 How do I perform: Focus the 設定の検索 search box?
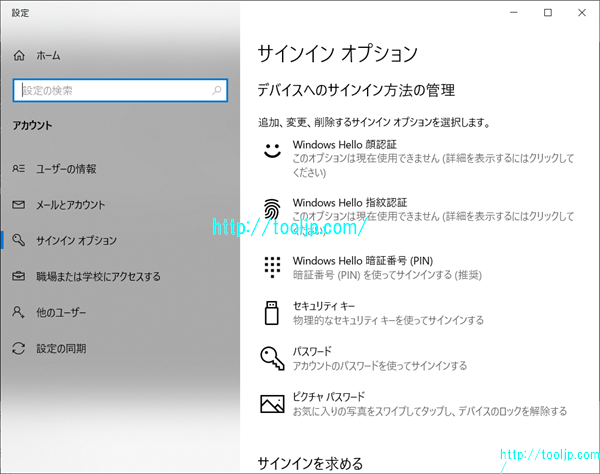(x=120, y=90)
